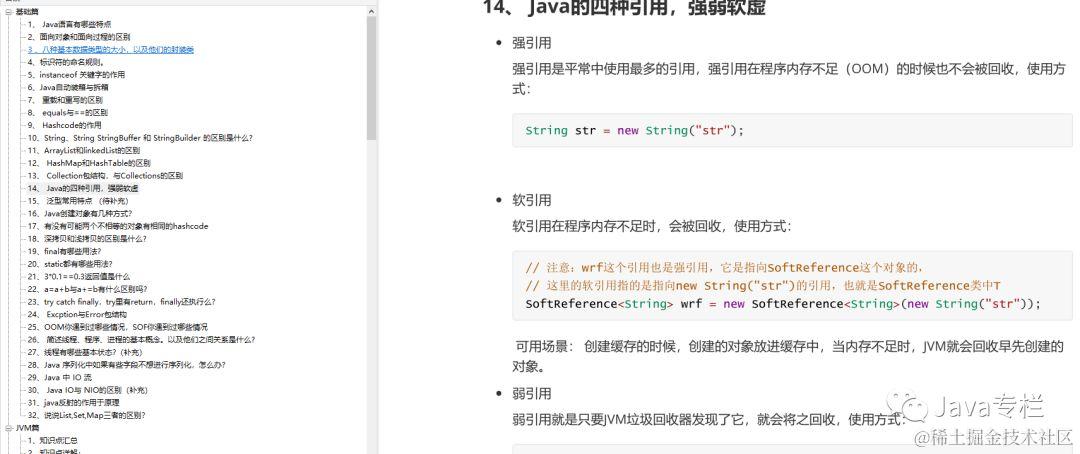
Task: Click the heading 14、Java的四种引用,强弱软虚
Action: tap(624, 8)
